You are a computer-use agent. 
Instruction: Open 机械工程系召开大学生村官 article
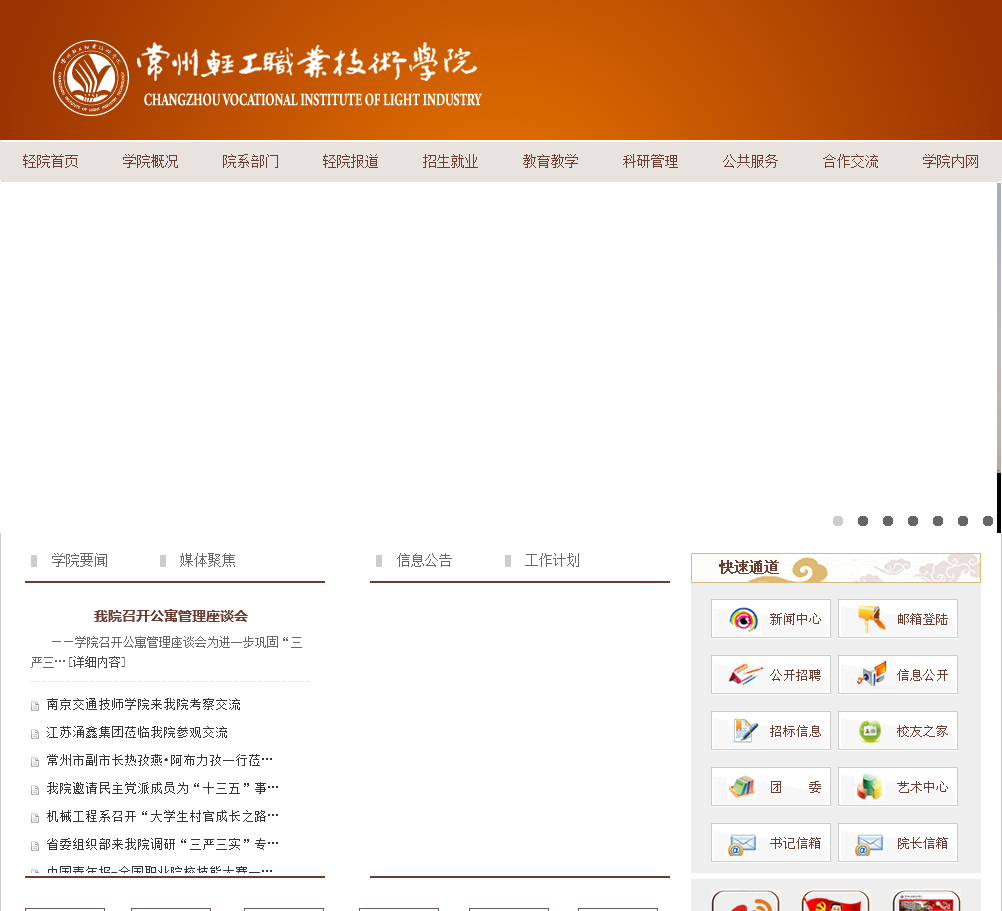[x=162, y=816]
